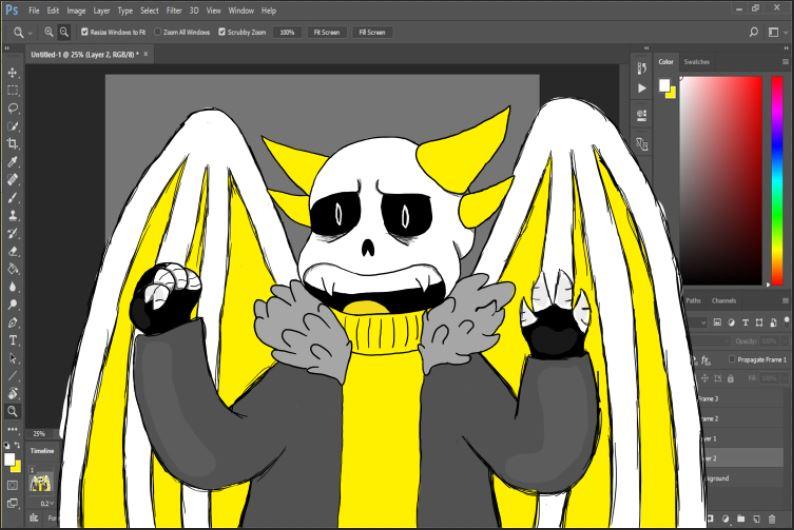Viewport: 794px width, 530px height.
Task: Open the Color panel options menu
Action: (x=785, y=62)
